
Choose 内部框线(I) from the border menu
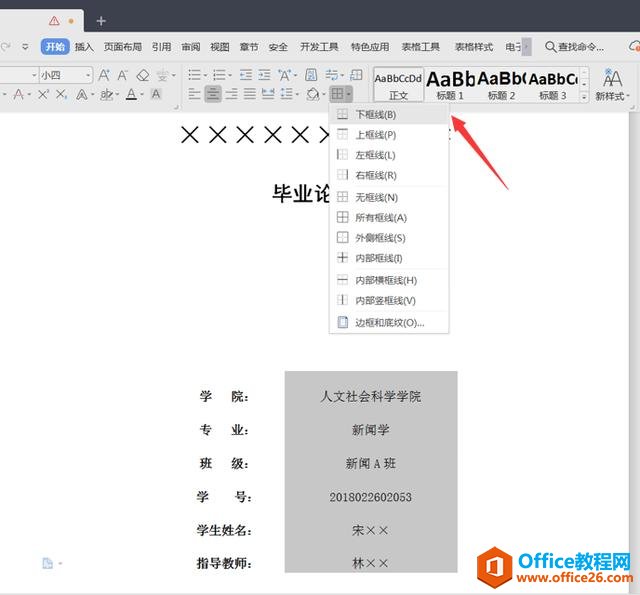389,258
